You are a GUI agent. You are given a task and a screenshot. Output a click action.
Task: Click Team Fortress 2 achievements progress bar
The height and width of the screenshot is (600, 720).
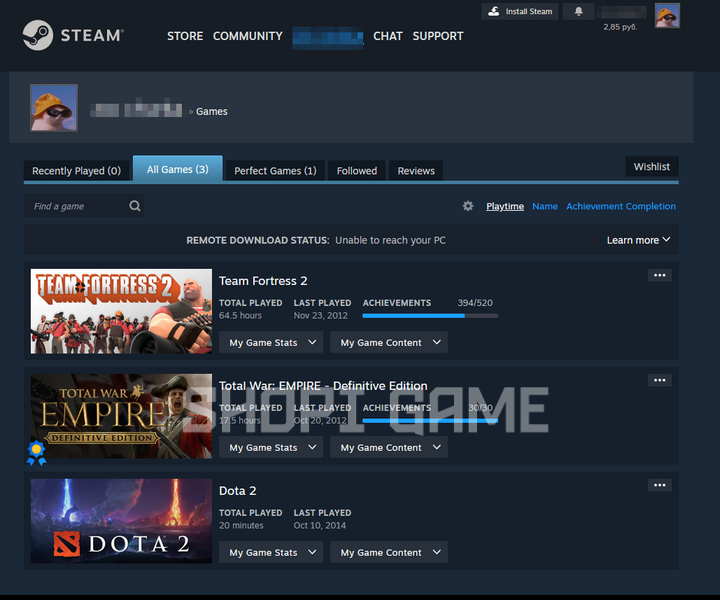click(x=430, y=316)
